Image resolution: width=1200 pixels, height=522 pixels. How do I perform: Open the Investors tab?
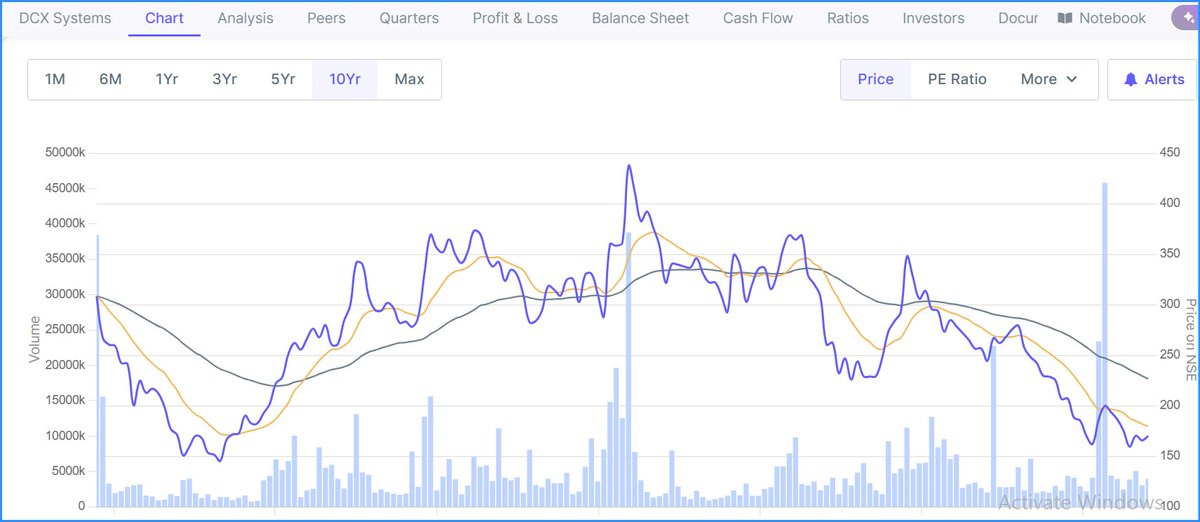coord(933,18)
